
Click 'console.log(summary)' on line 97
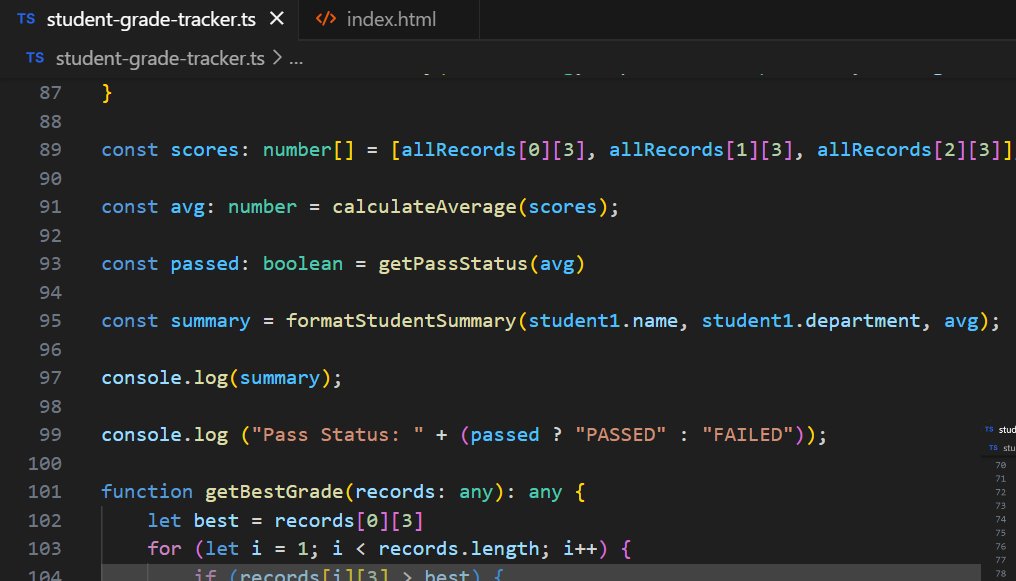coord(221,378)
